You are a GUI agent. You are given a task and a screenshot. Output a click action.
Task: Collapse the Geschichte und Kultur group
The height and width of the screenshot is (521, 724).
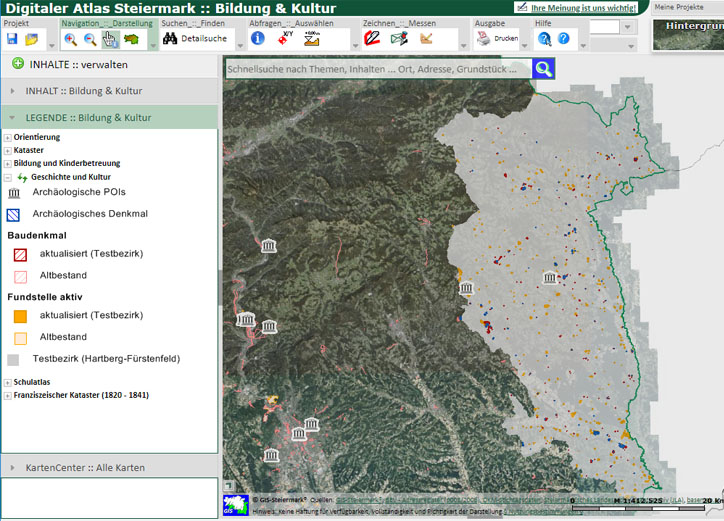[x=8, y=177]
